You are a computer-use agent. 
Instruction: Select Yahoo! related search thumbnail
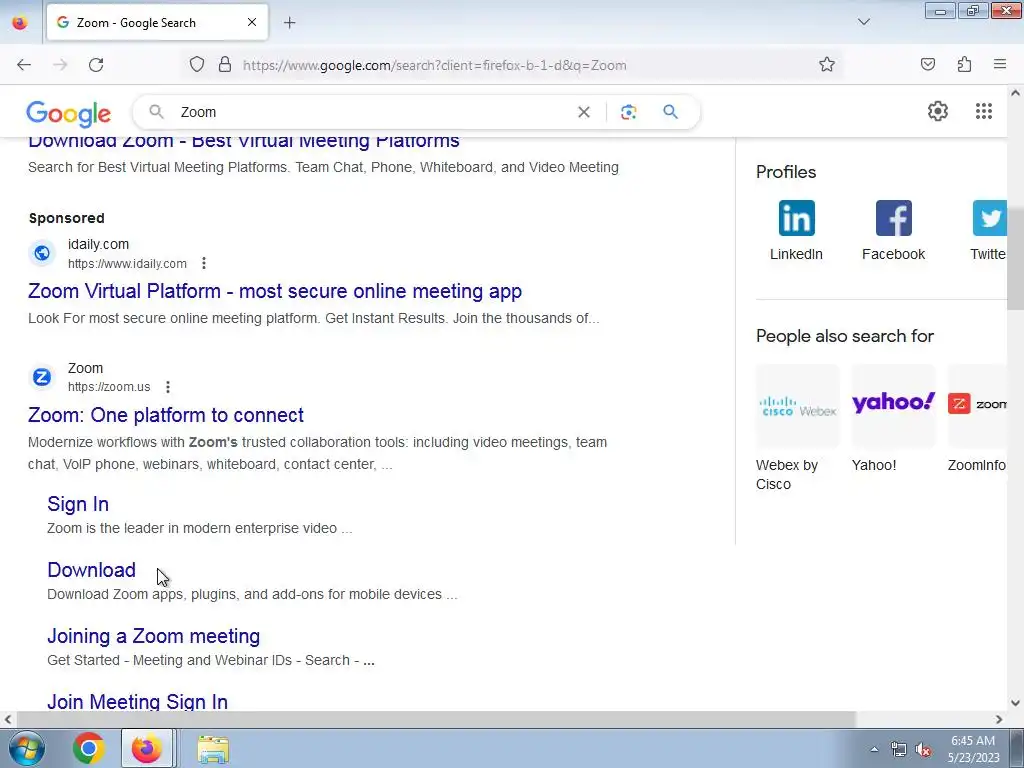(893, 406)
